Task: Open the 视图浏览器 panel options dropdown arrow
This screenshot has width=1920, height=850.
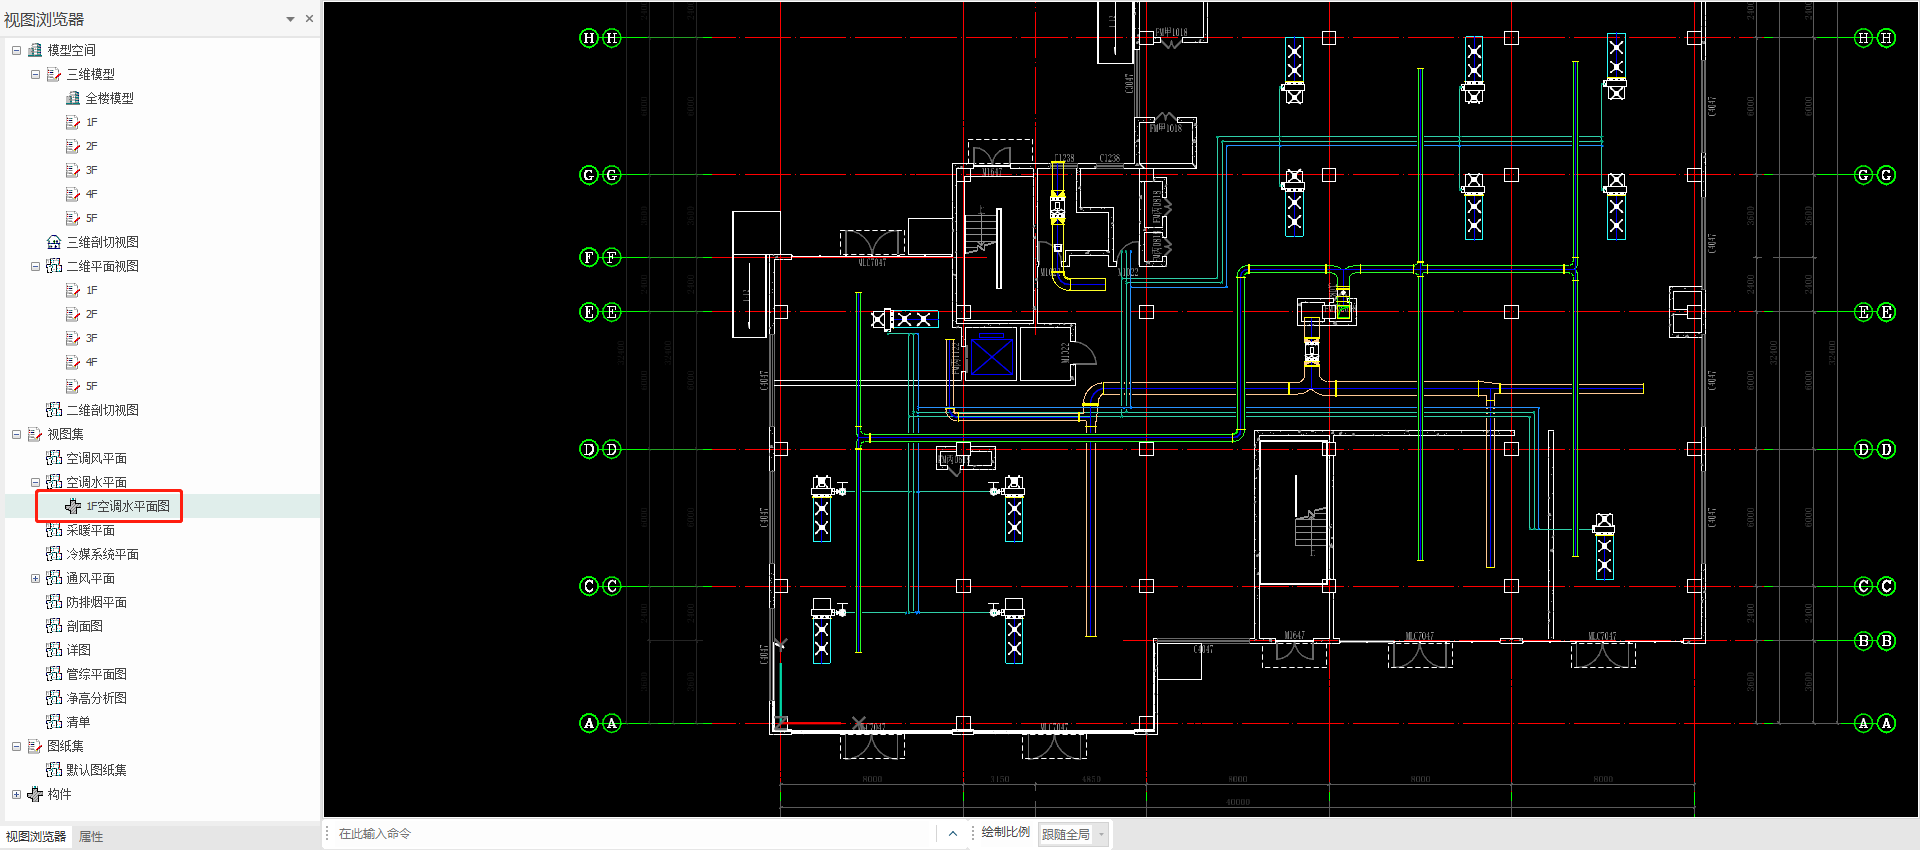Action: point(290,19)
